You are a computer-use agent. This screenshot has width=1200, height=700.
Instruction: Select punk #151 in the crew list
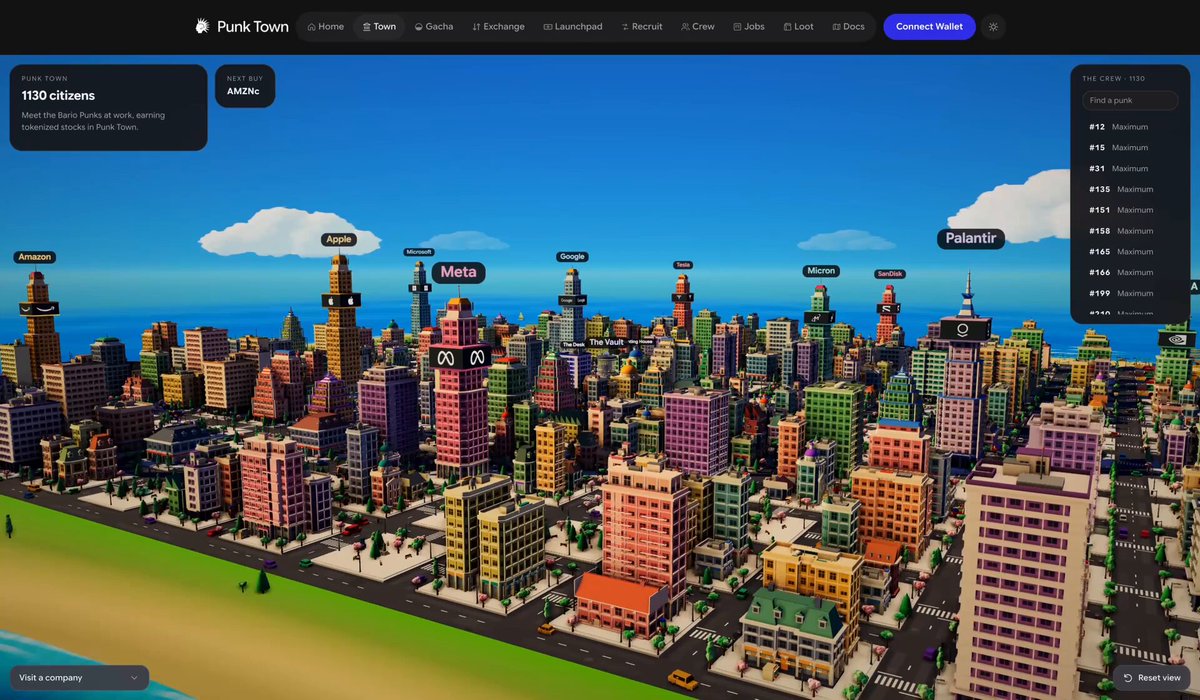[1130, 210]
